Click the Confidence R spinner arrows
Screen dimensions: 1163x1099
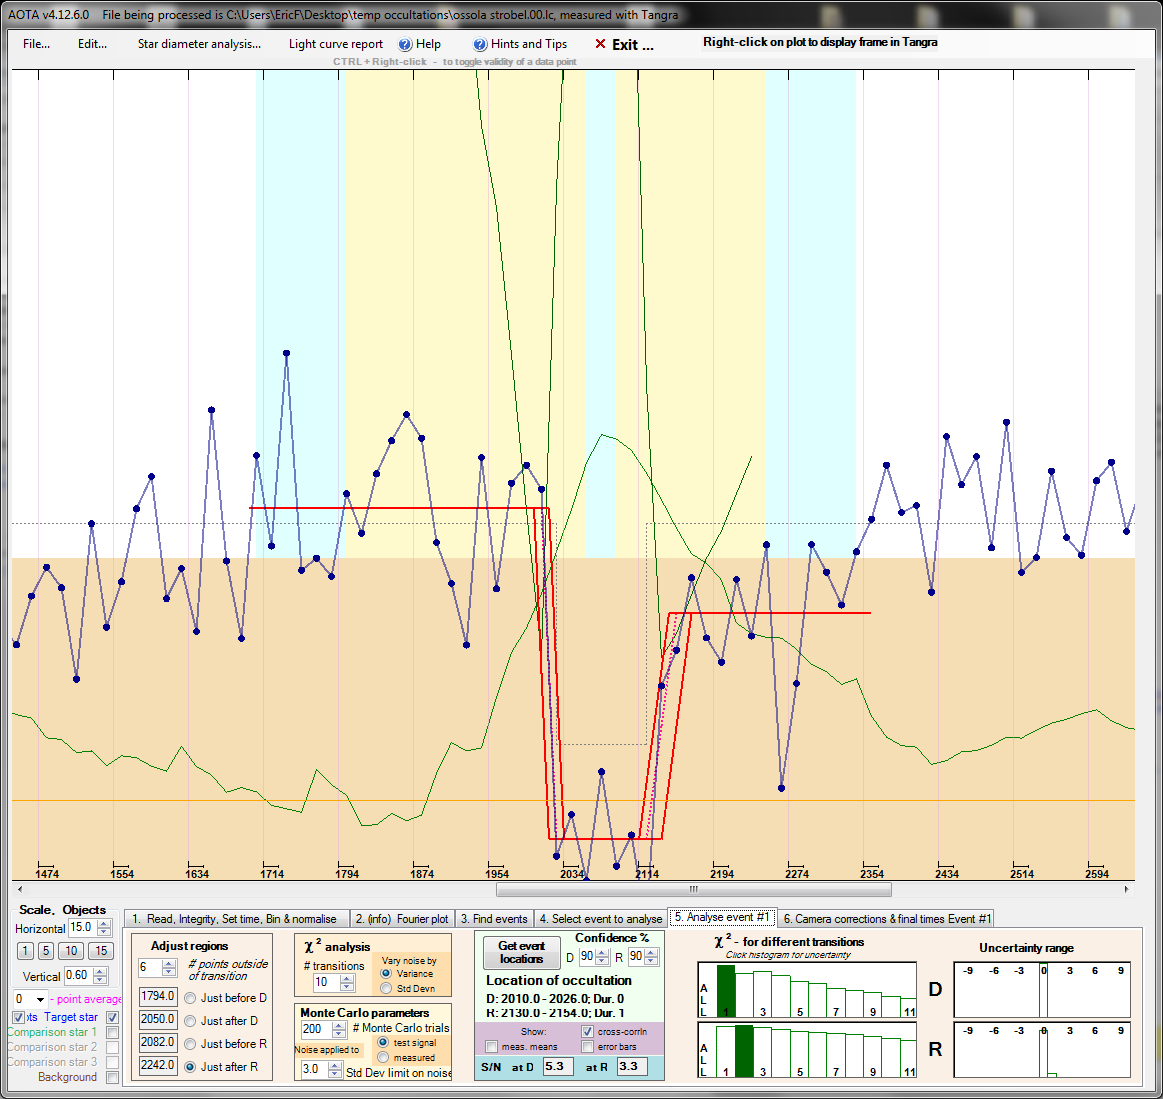(651, 957)
